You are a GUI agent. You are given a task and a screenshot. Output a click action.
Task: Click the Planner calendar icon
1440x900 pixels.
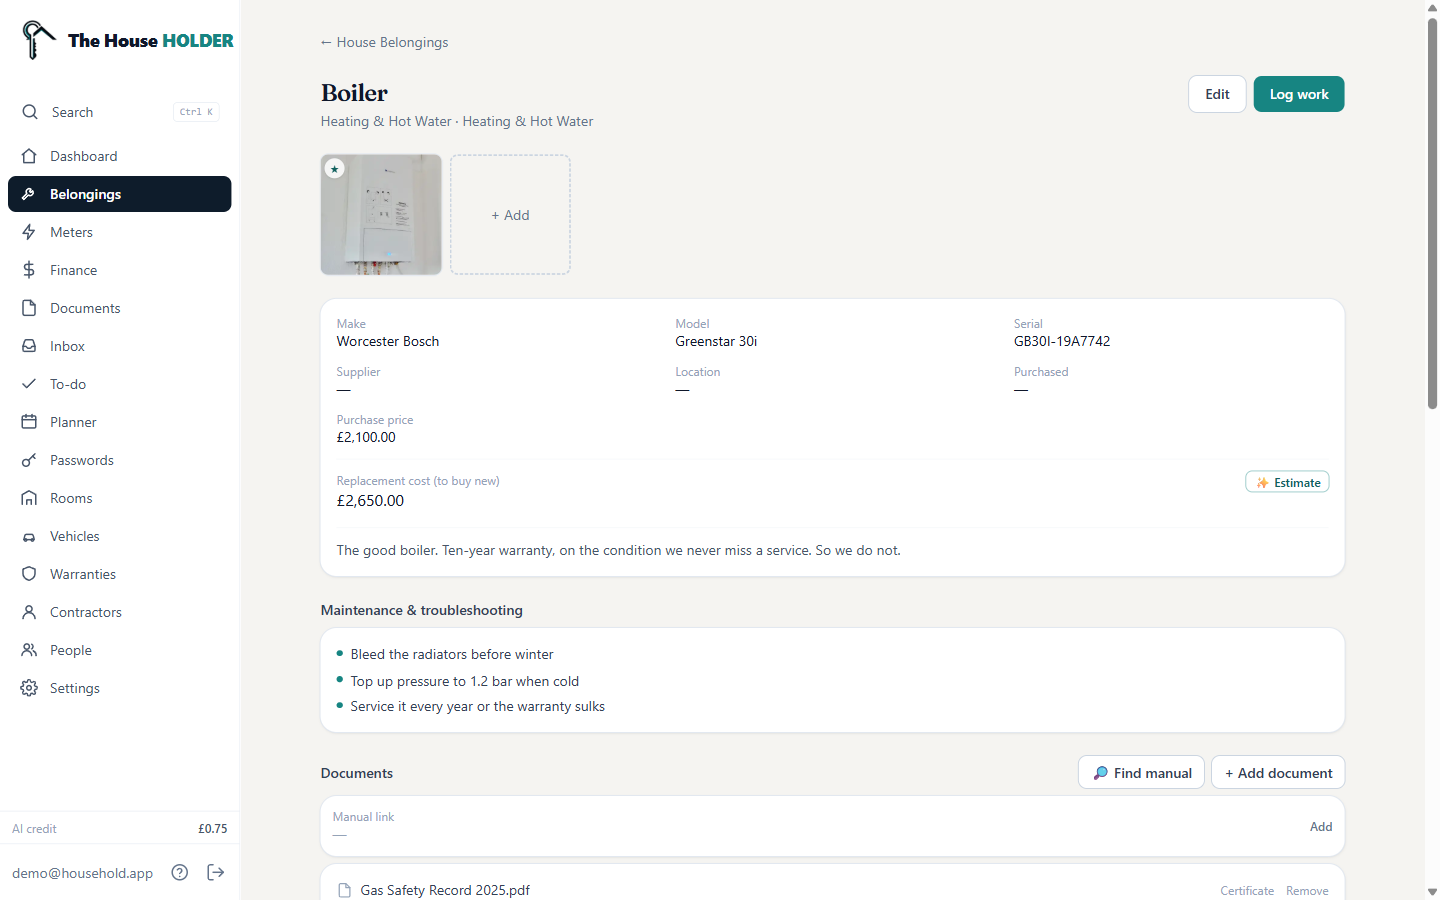tap(29, 422)
